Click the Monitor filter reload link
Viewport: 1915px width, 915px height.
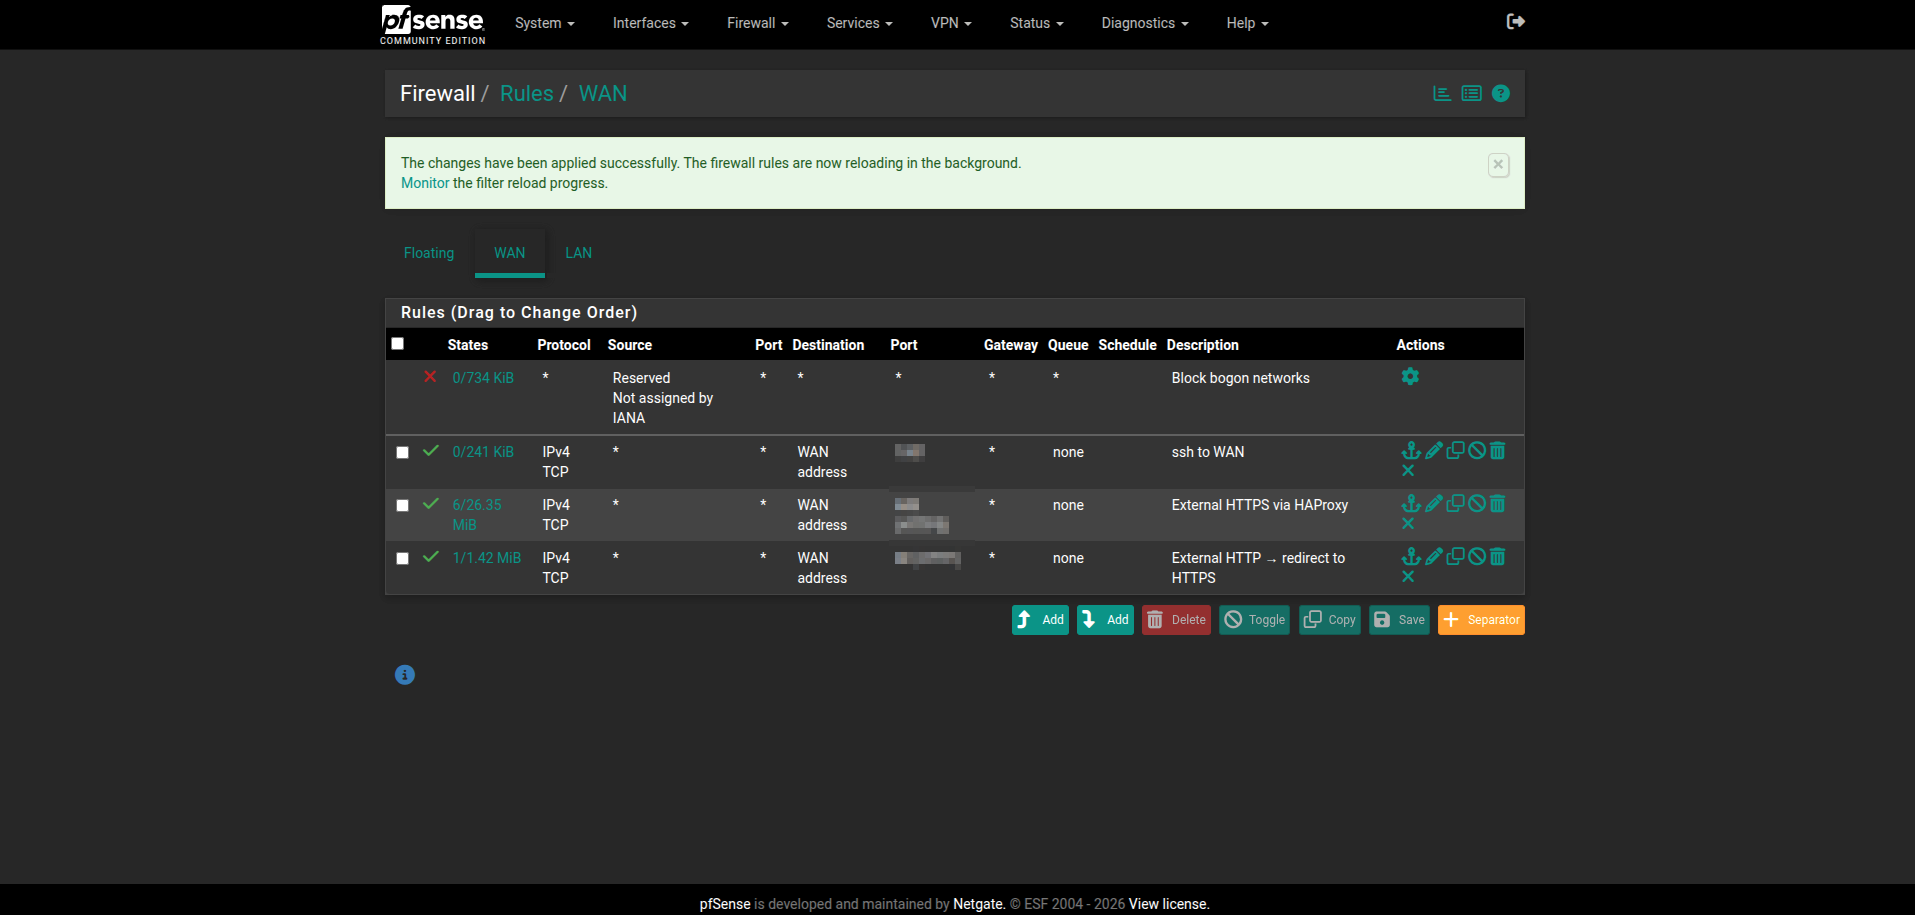point(425,183)
